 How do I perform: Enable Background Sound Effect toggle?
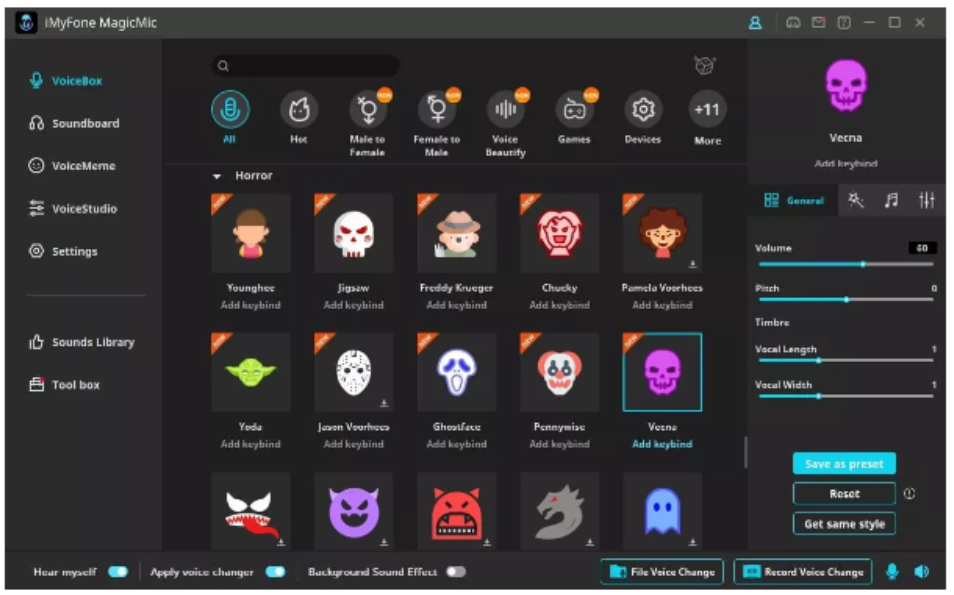pyautogui.click(x=456, y=572)
